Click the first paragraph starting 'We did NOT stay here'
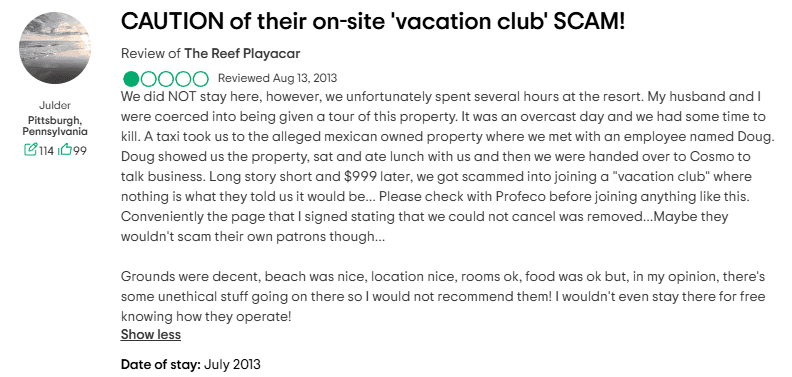Screen dimensions: 792x377 448,167
